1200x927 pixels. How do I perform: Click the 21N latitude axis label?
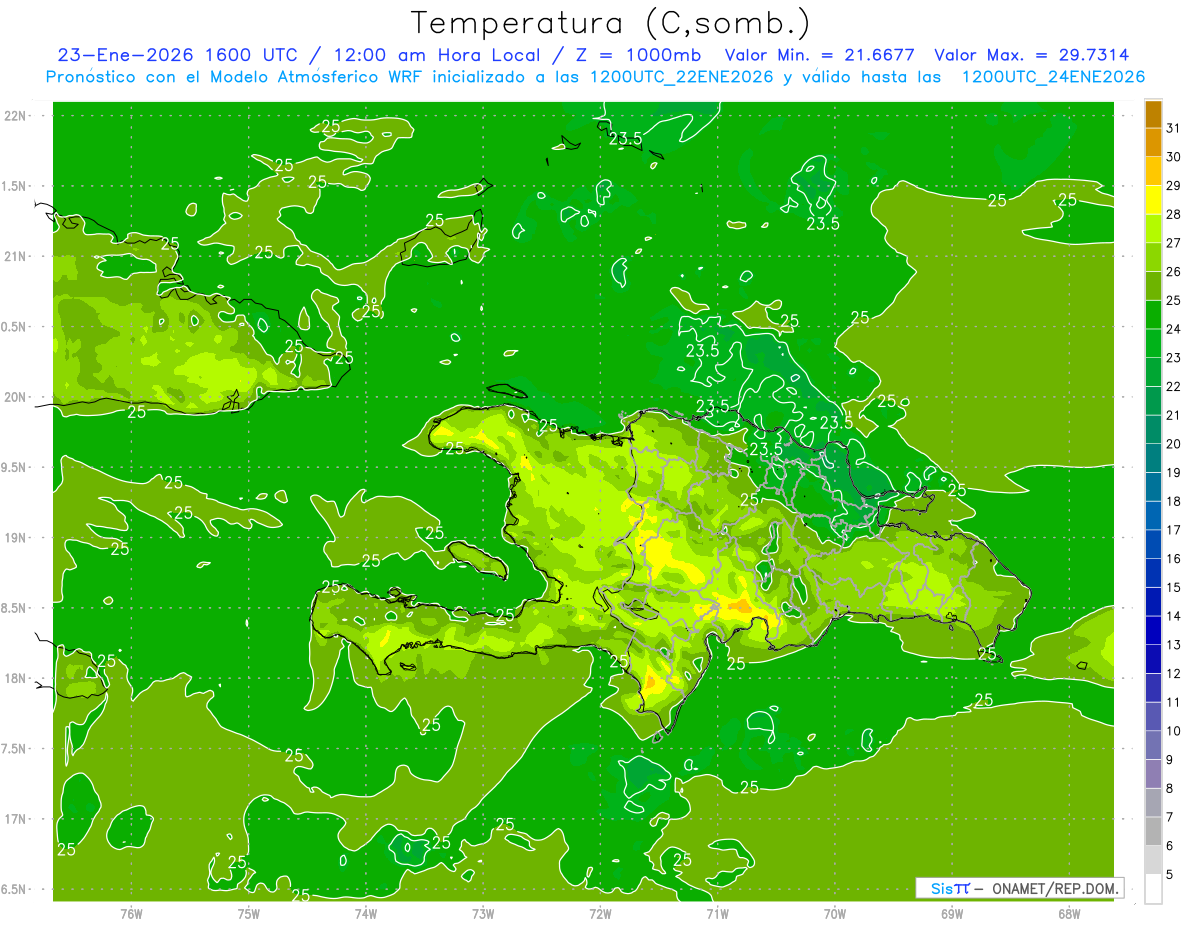tap(15, 256)
